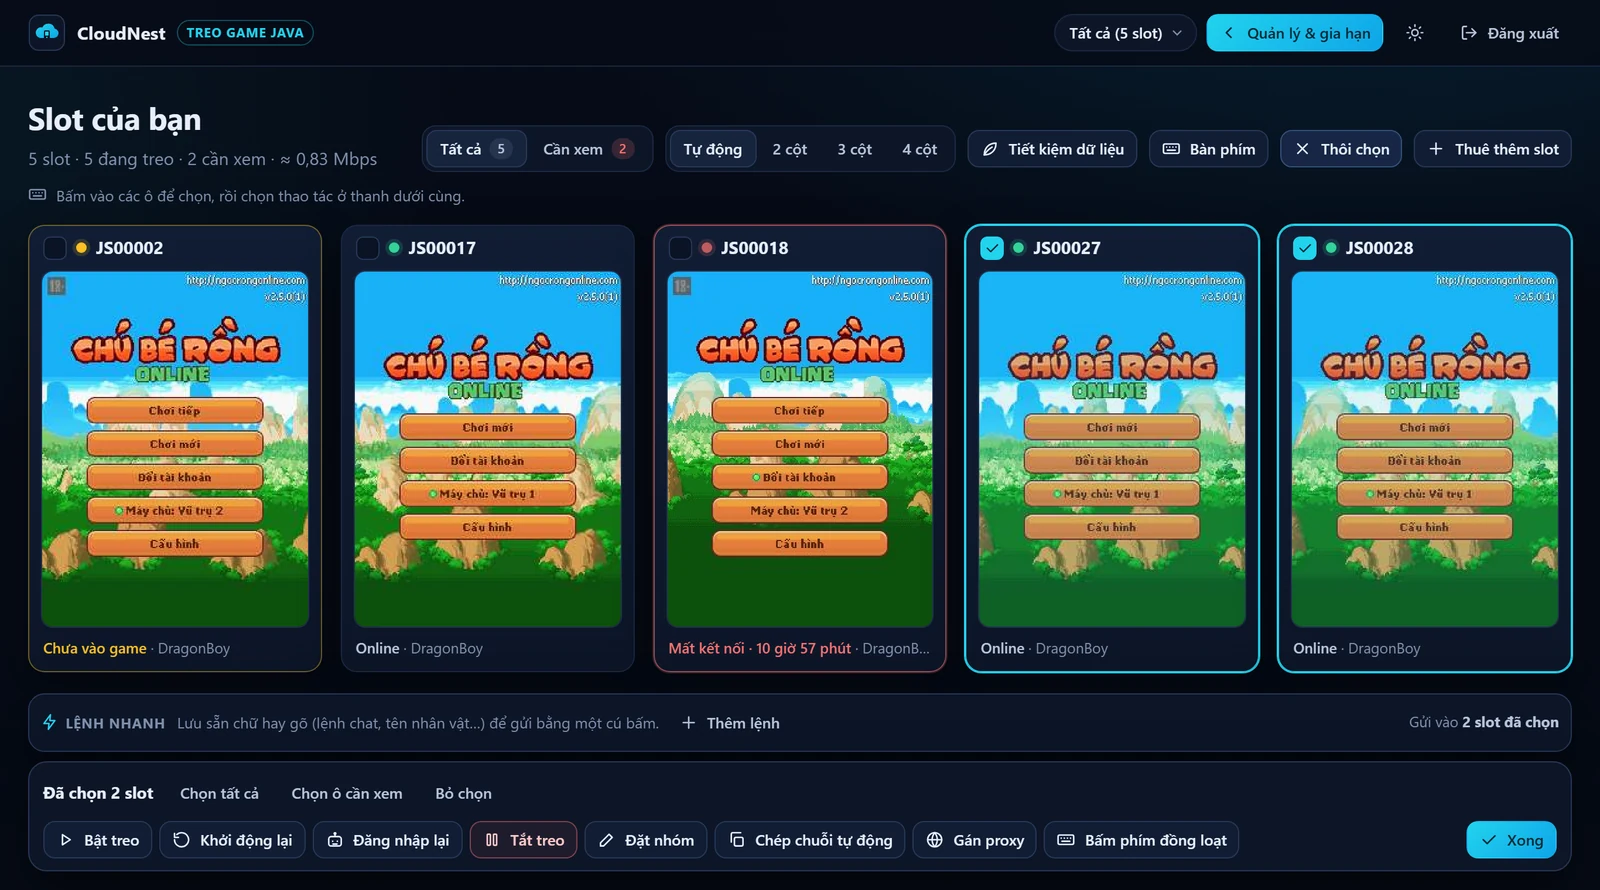Click Khởi động lại restart button

(x=232, y=840)
